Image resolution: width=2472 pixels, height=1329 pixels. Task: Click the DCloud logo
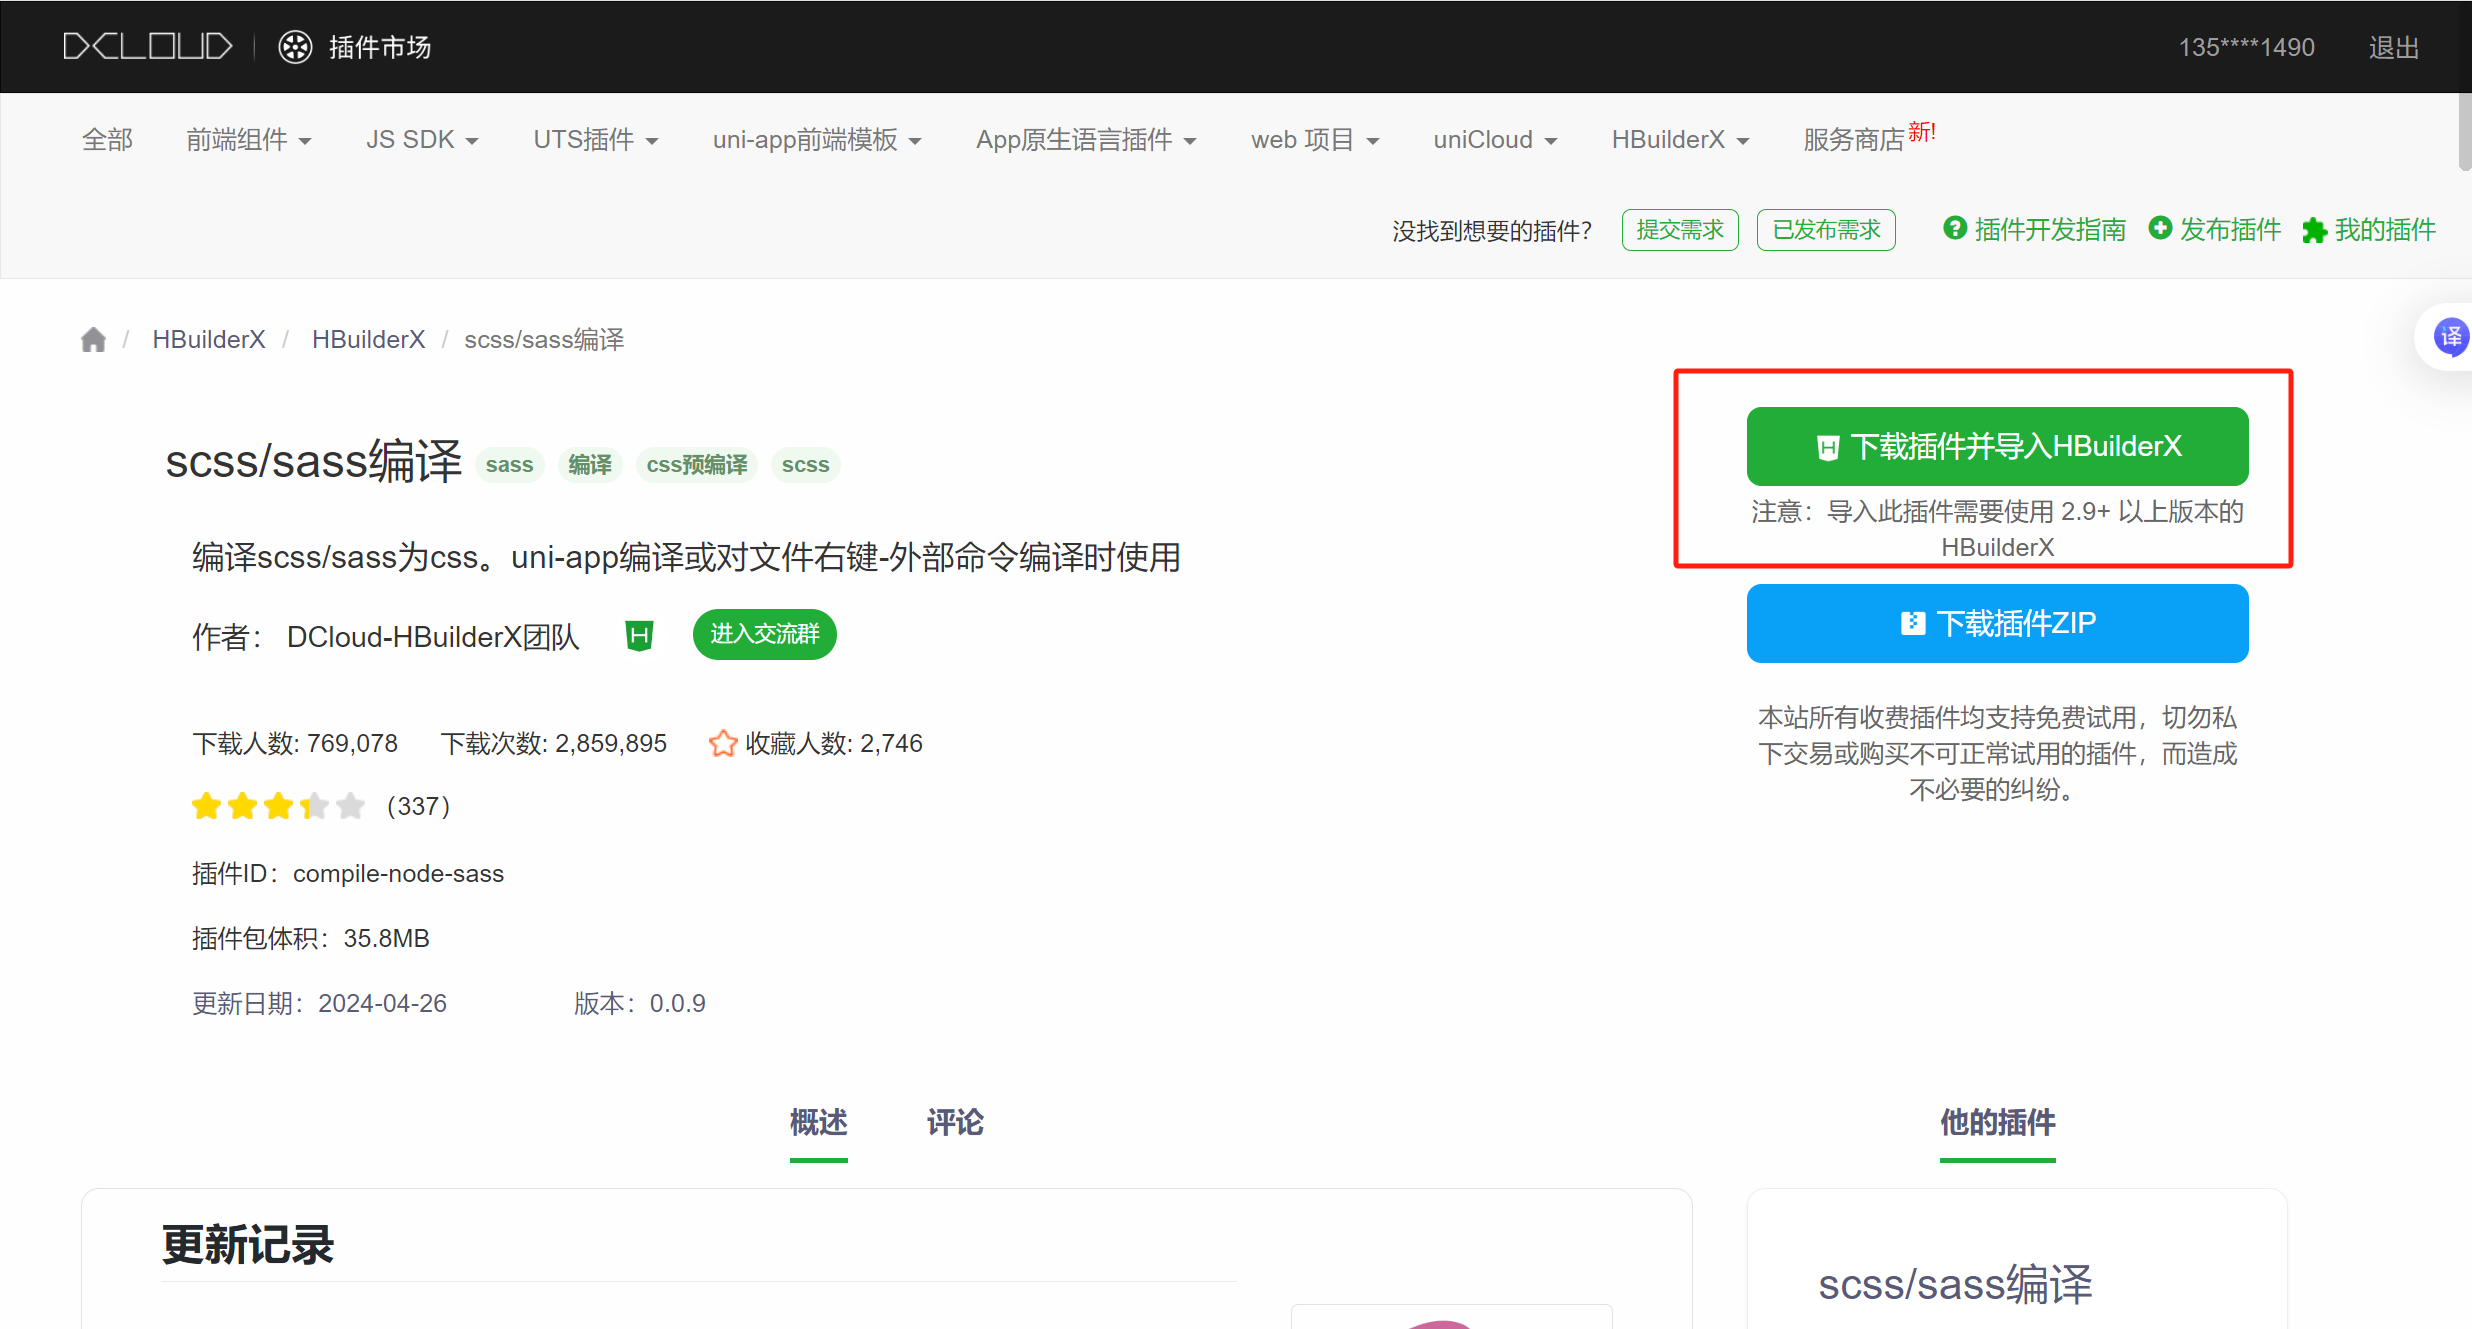pos(147,47)
